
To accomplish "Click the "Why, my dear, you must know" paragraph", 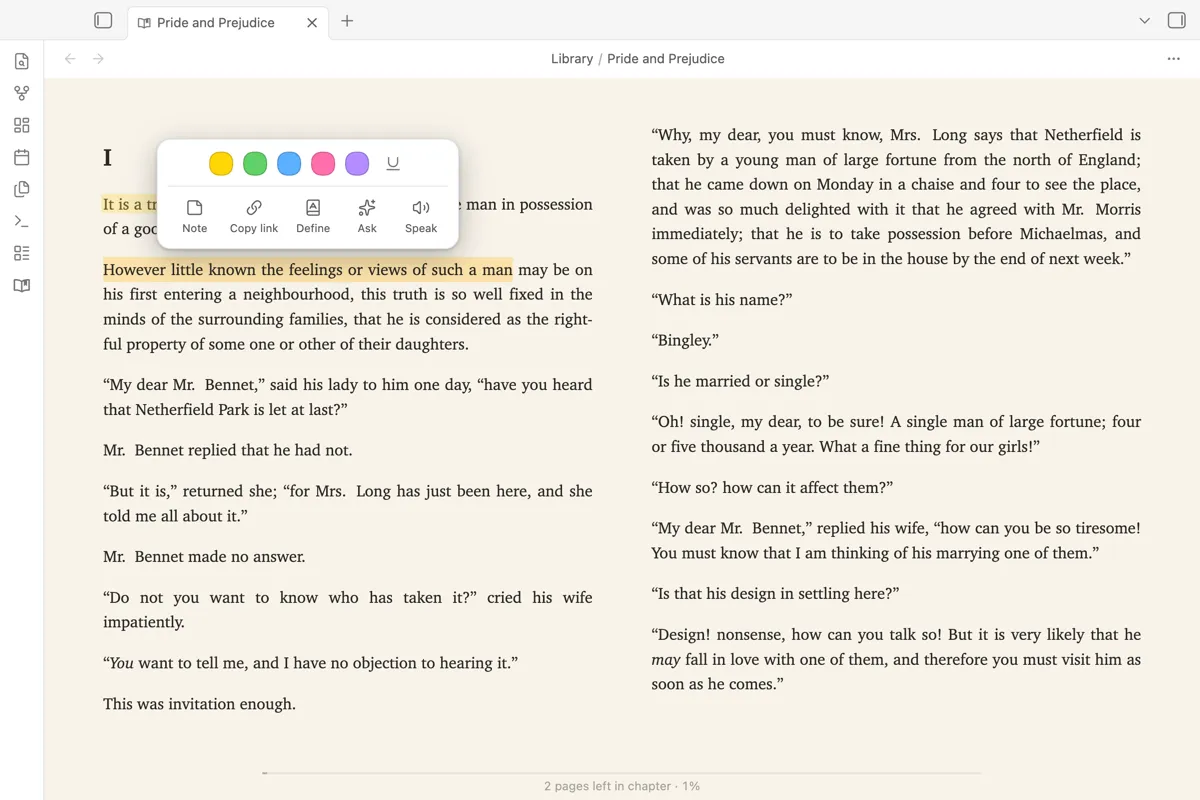I will click(x=896, y=196).
